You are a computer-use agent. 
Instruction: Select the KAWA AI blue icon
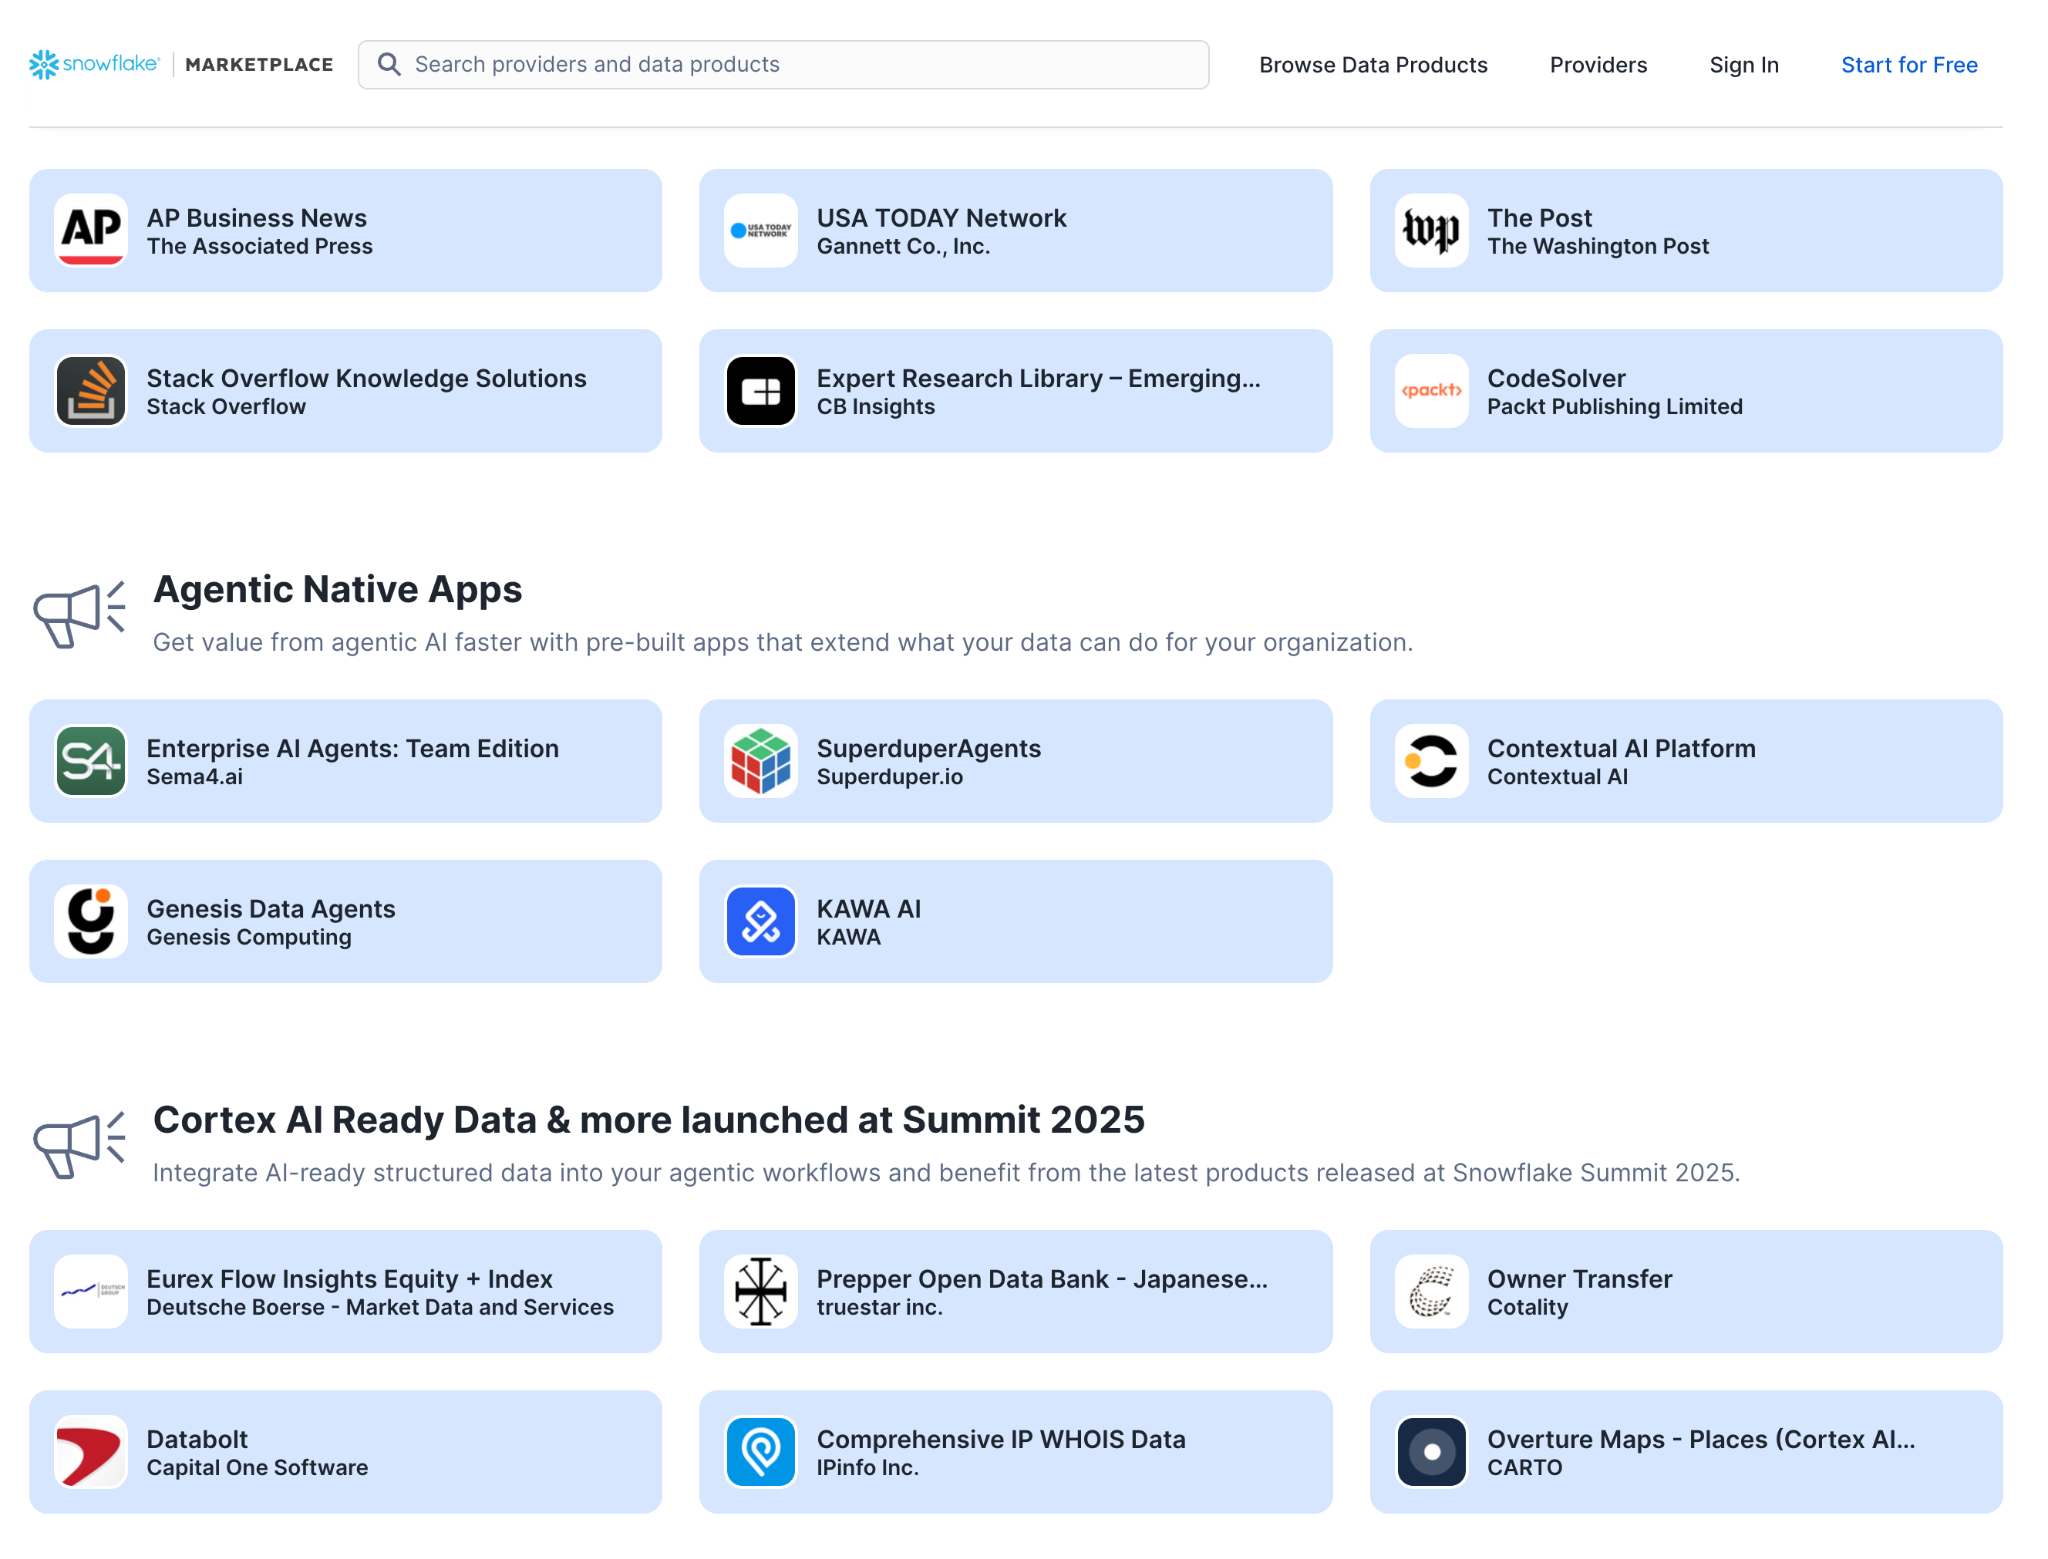tap(761, 921)
